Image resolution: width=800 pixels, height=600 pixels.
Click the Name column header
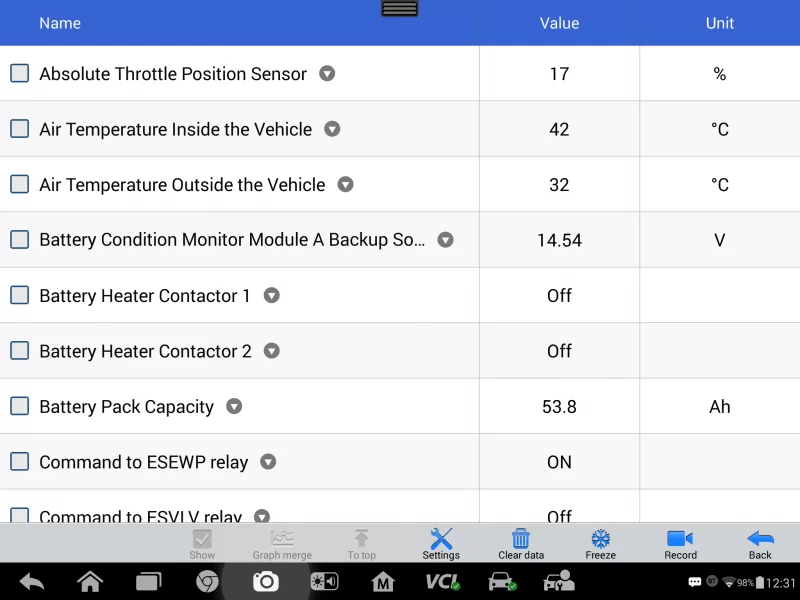[x=60, y=23]
